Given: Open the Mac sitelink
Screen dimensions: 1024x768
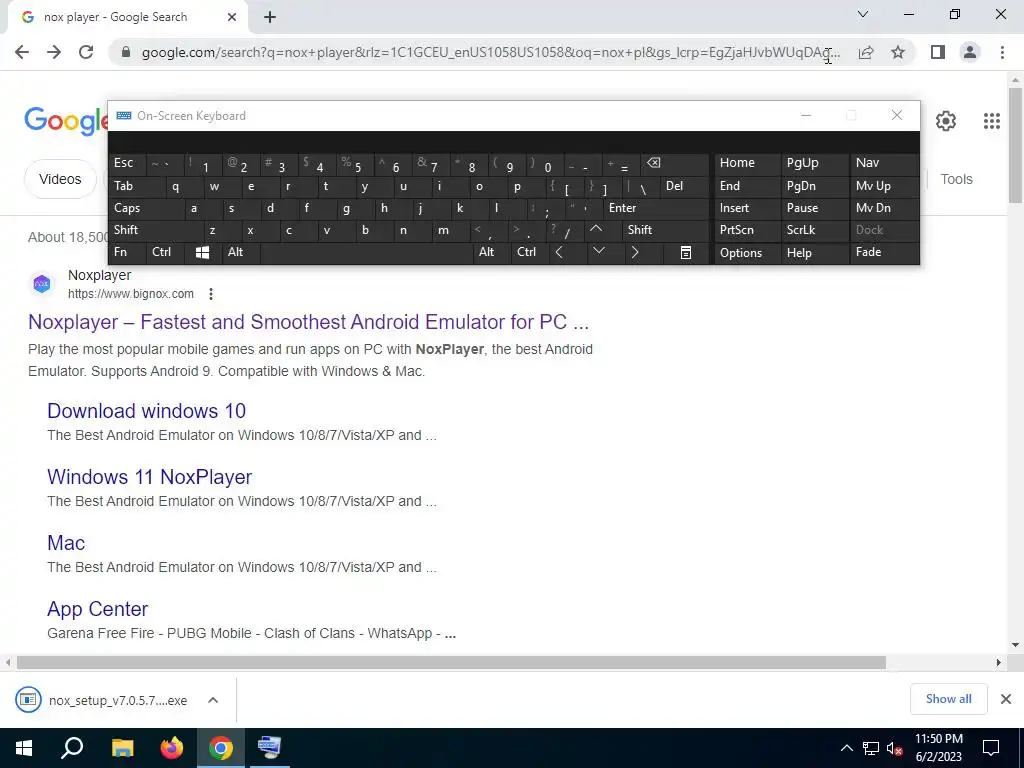Looking at the screenshot, I should (x=66, y=543).
